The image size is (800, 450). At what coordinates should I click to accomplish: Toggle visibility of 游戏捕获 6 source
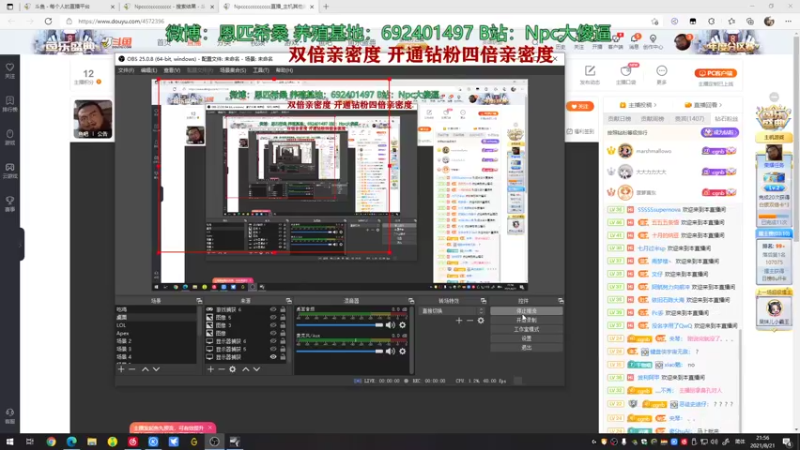click(273, 309)
